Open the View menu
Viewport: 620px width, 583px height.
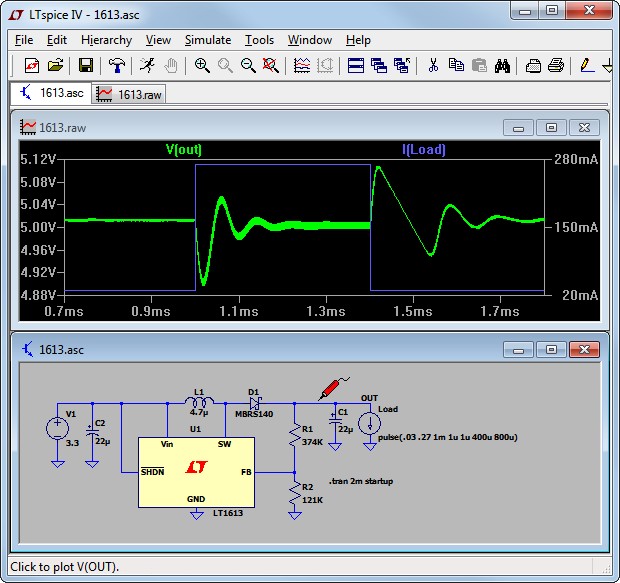(158, 40)
